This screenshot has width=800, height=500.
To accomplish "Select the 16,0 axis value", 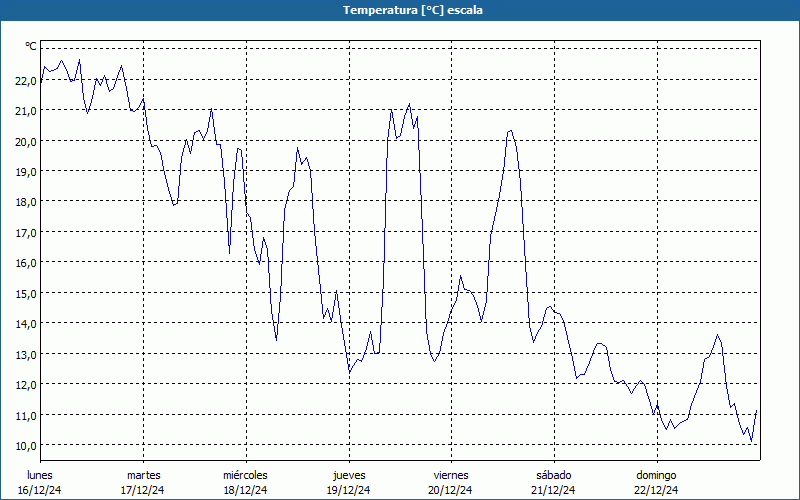I will [x=26, y=263].
